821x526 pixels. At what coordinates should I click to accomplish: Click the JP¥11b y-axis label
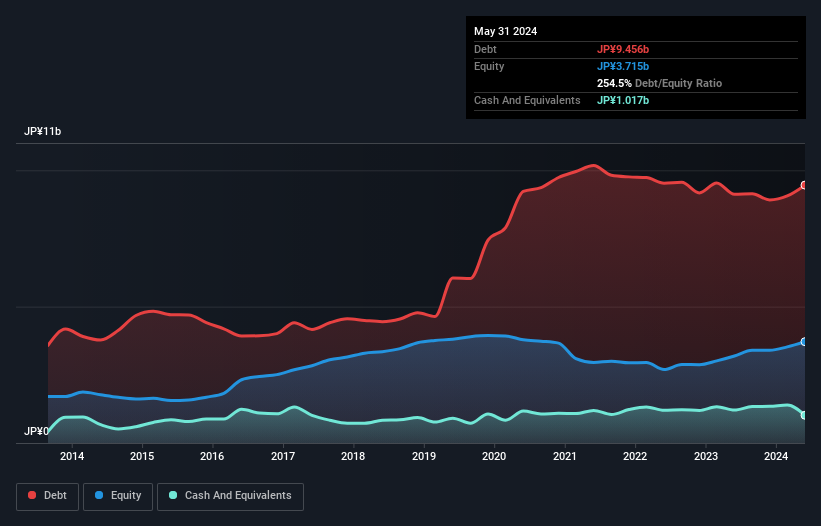point(42,131)
